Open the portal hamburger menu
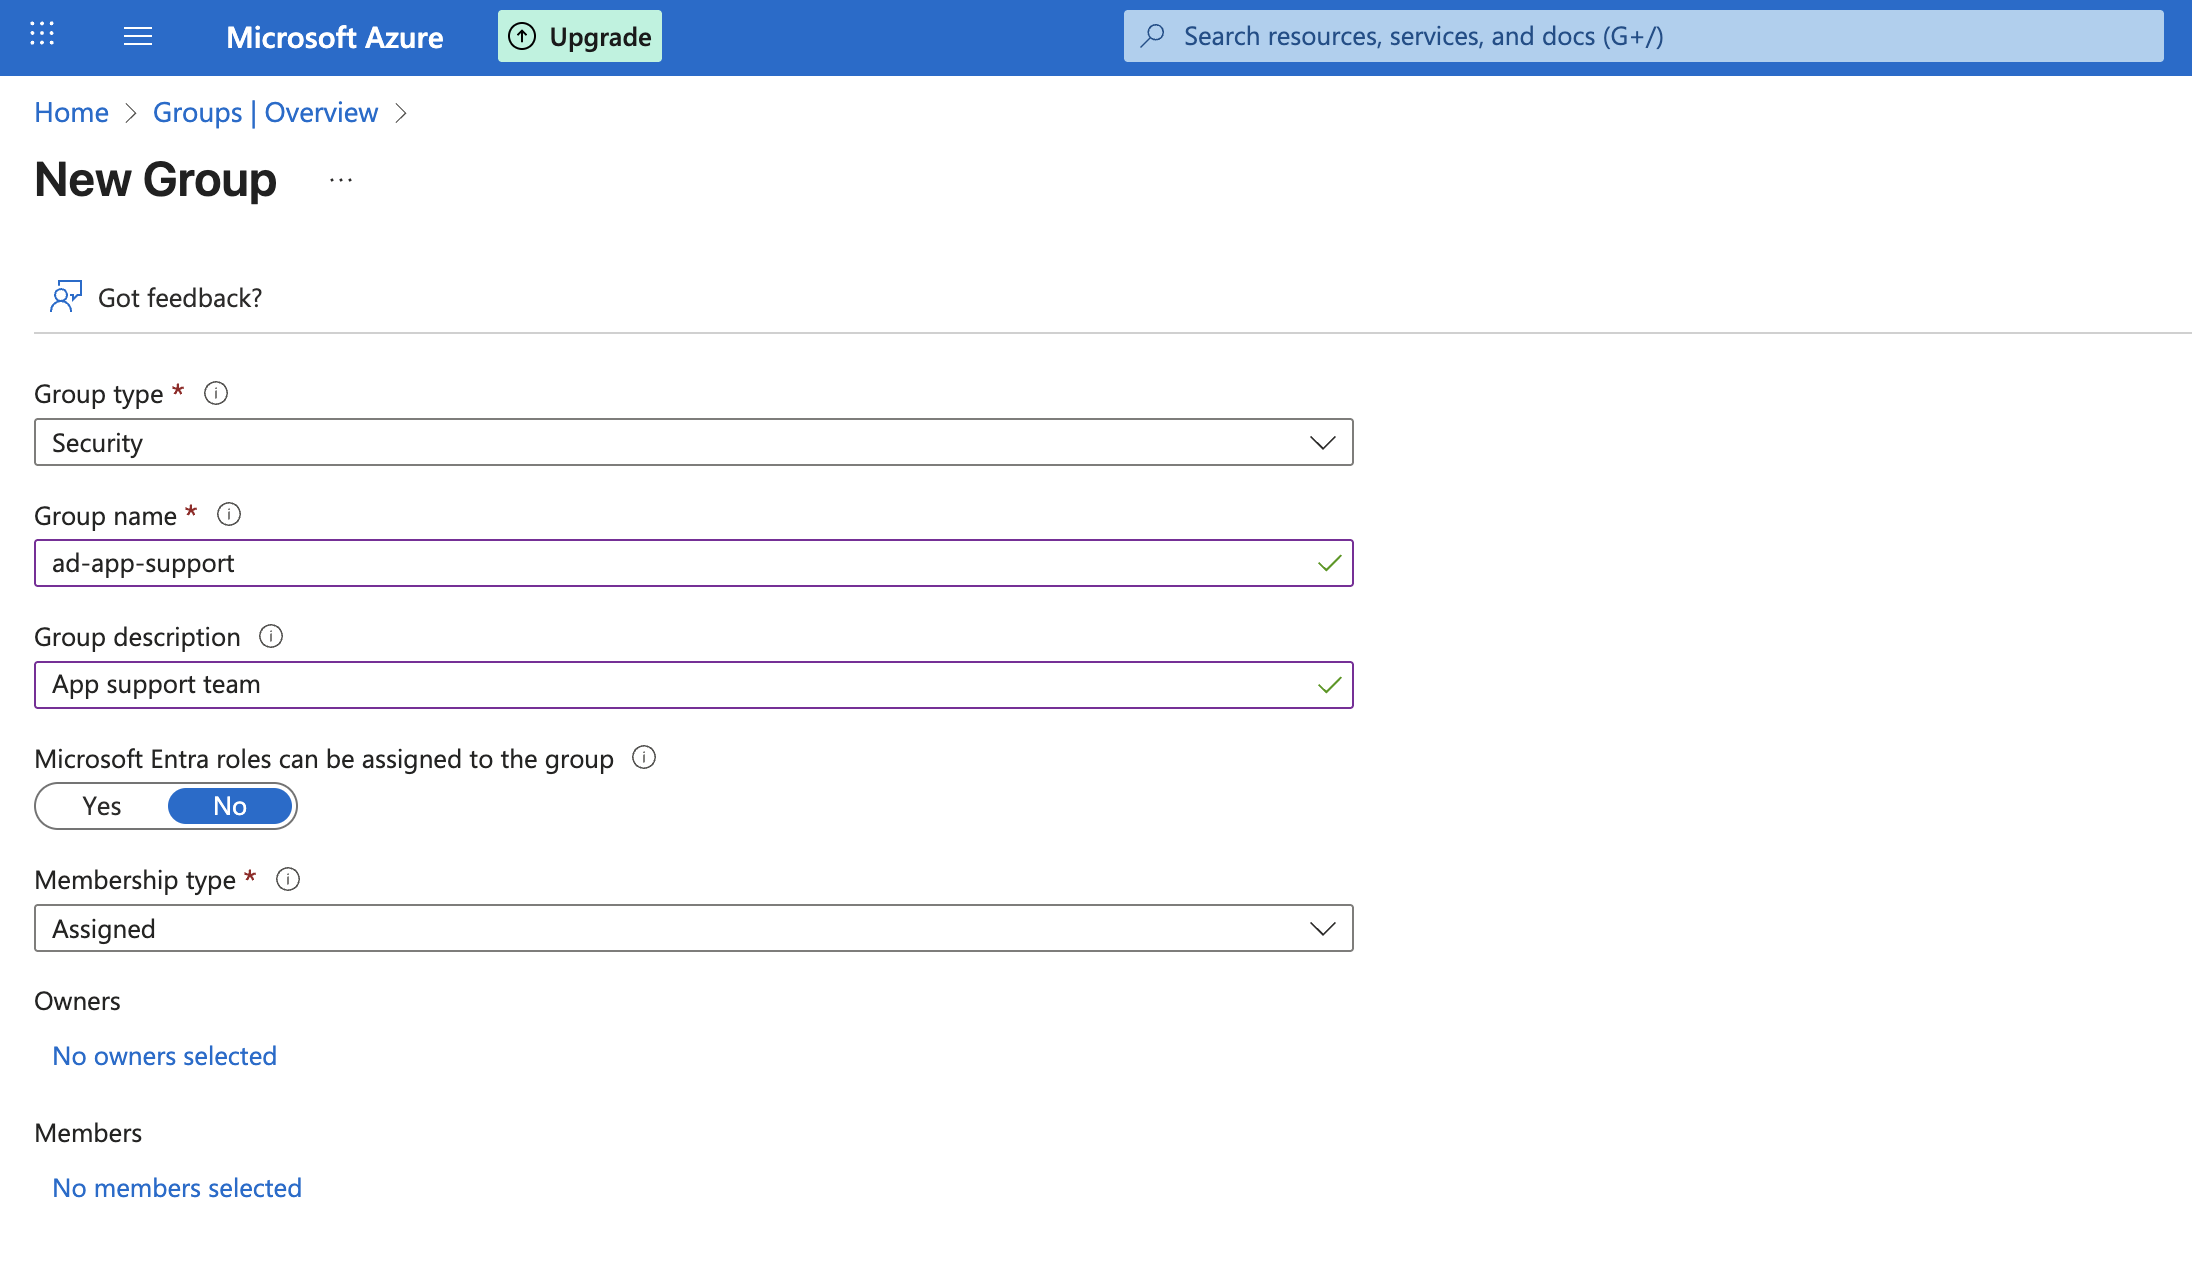The image size is (2192, 1266). (x=138, y=36)
